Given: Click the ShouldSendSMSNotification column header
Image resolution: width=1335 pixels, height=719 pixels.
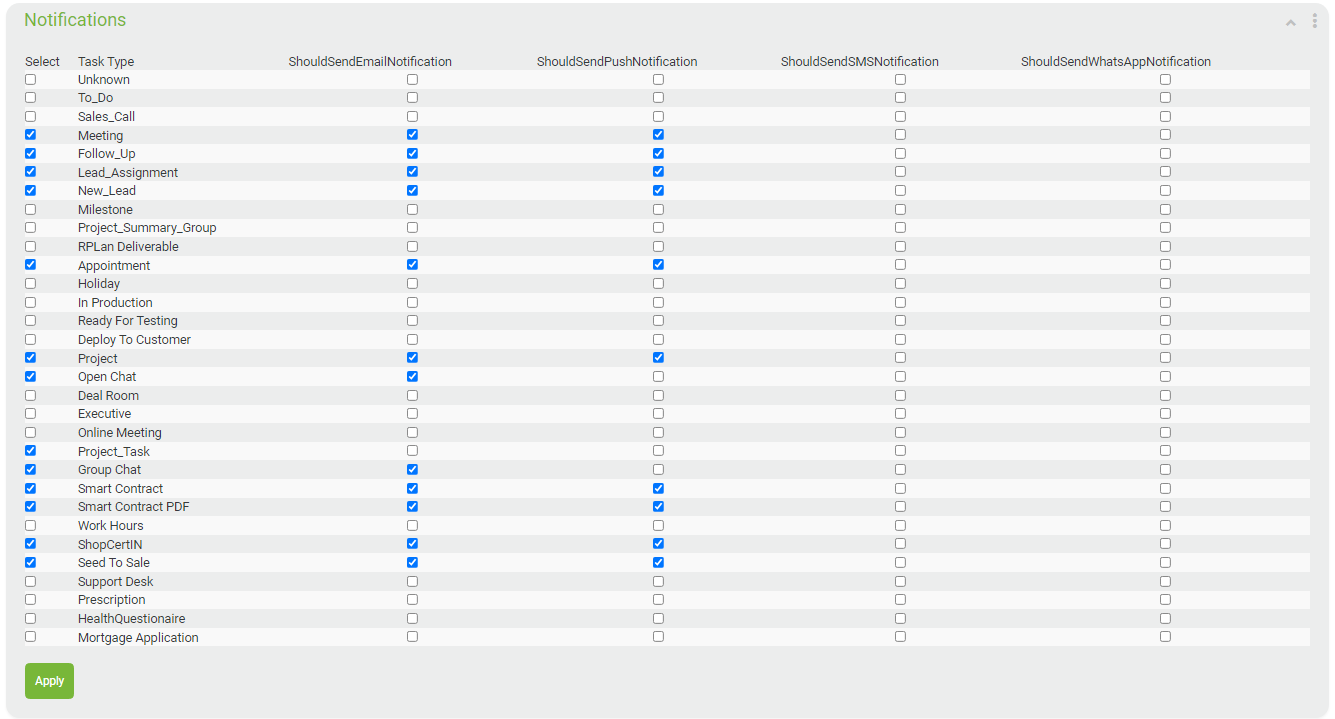Looking at the screenshot, I should 860,62.
